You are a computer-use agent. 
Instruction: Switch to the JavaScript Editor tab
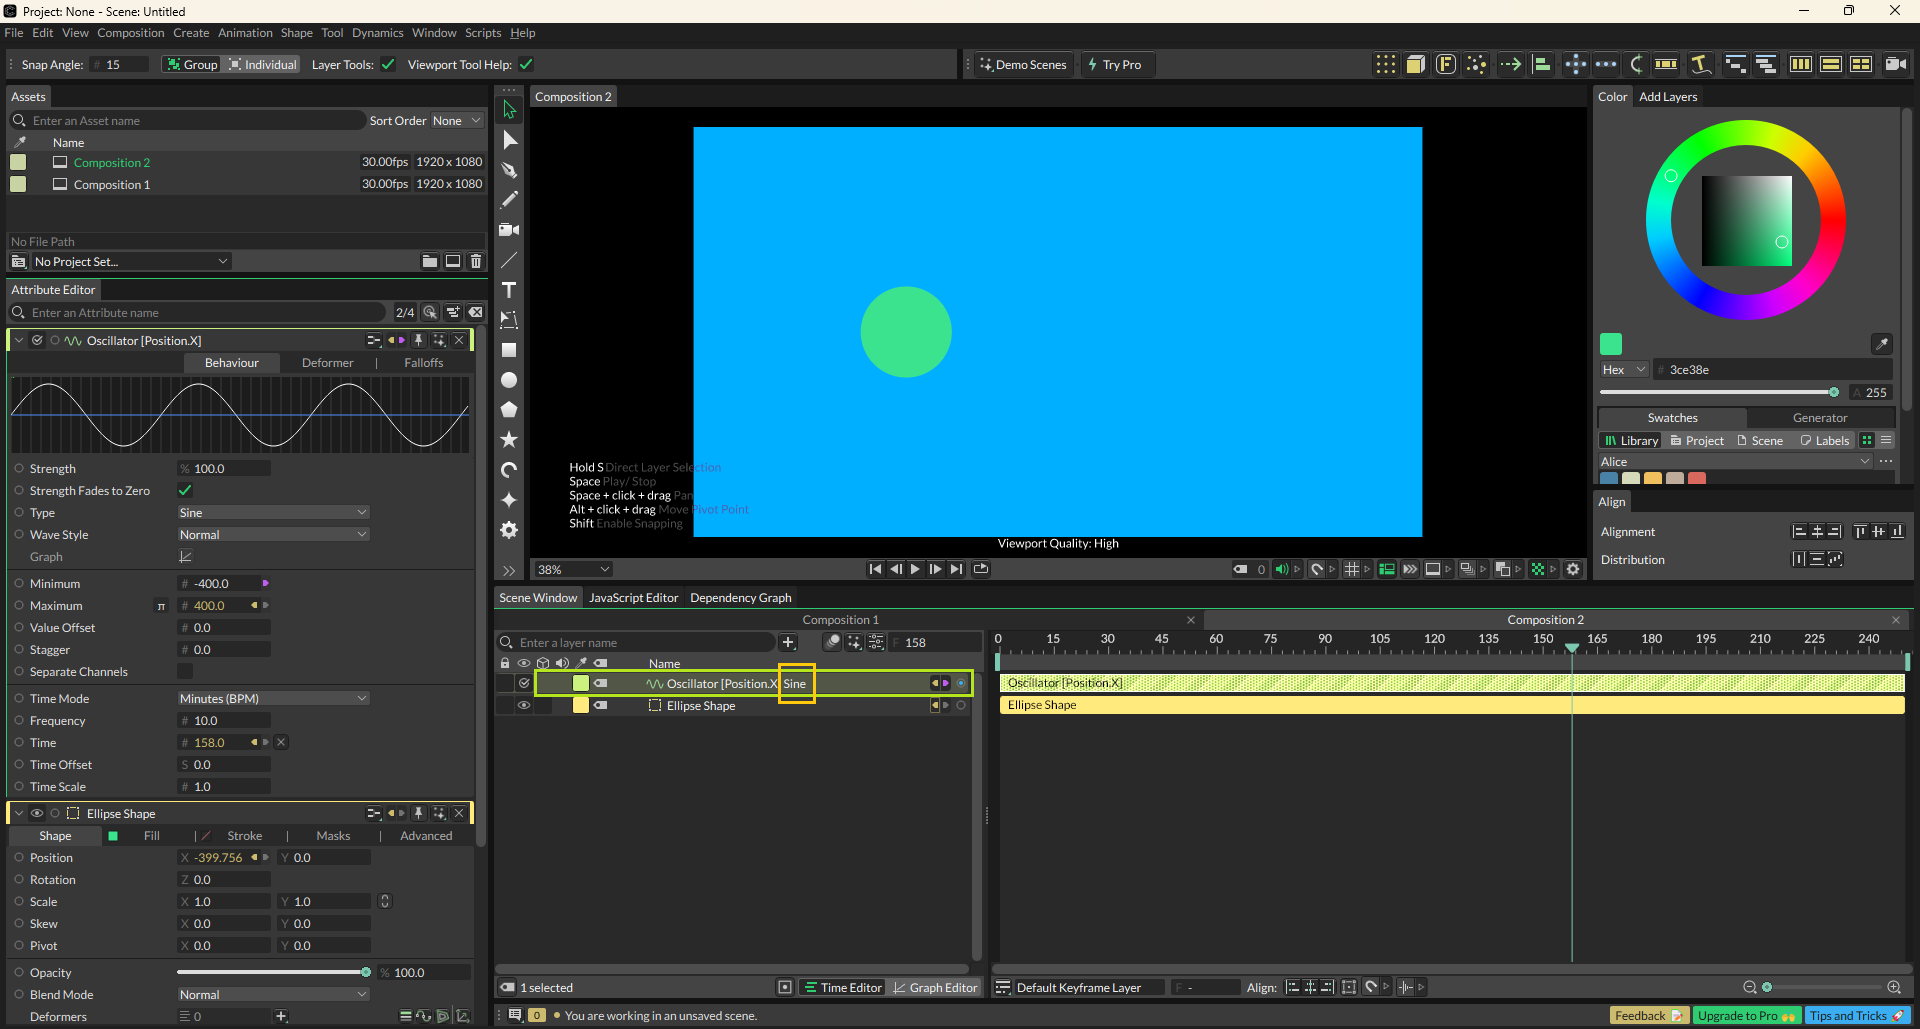633,598
